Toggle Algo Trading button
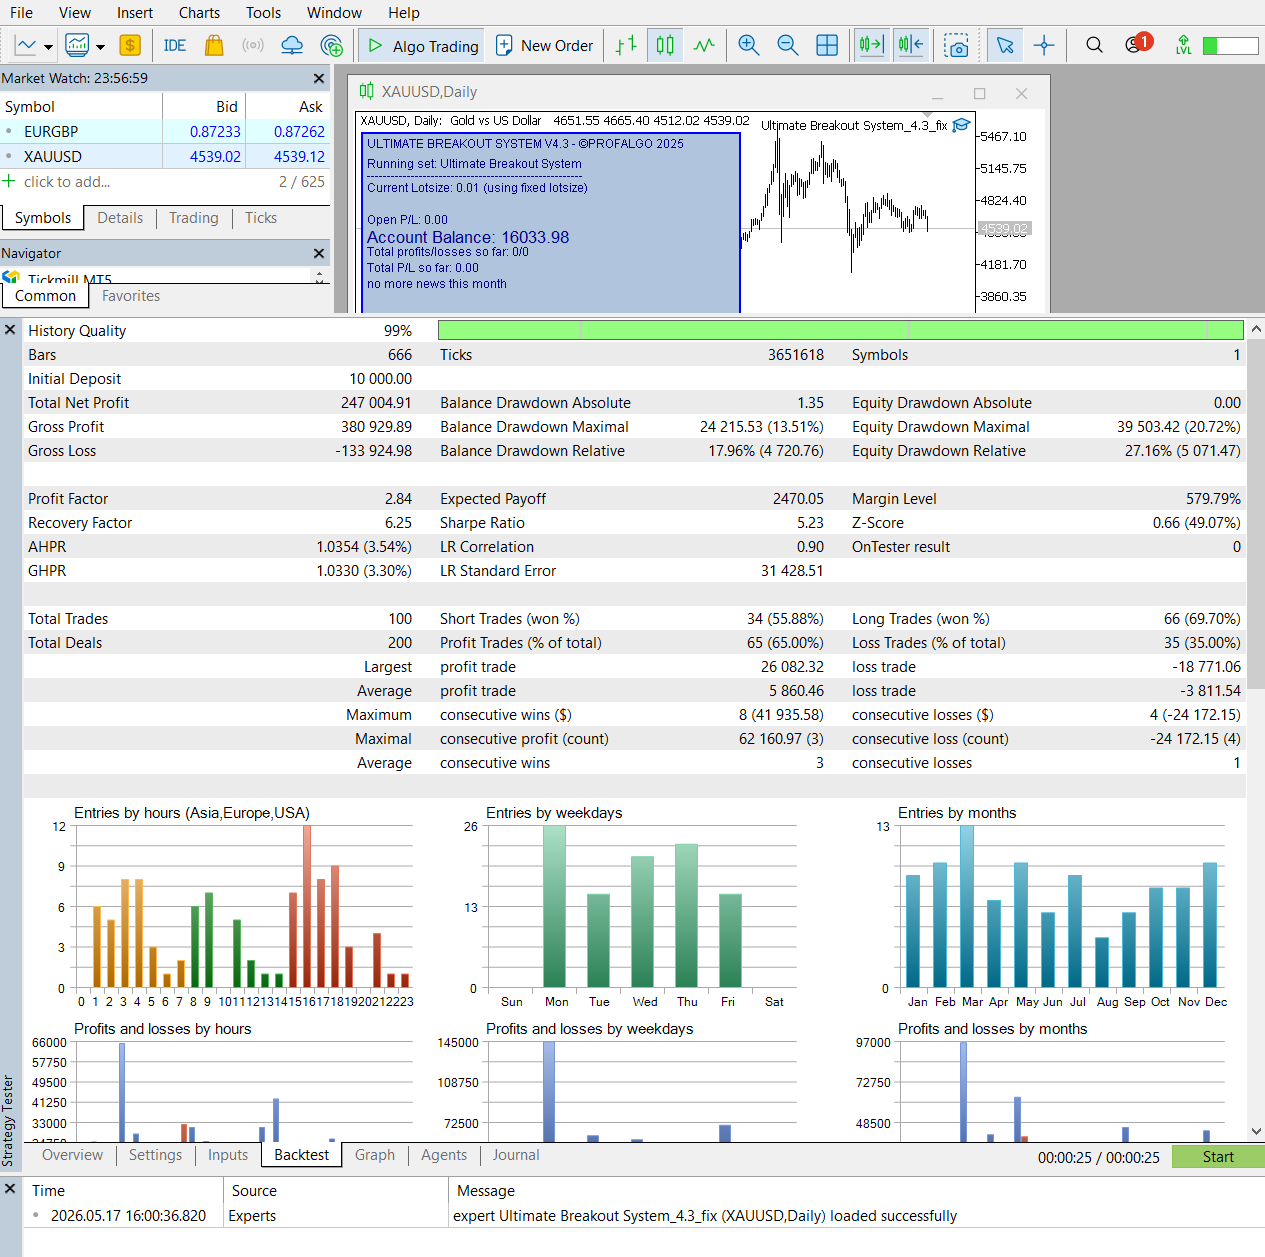 click(x=422, y=46)
